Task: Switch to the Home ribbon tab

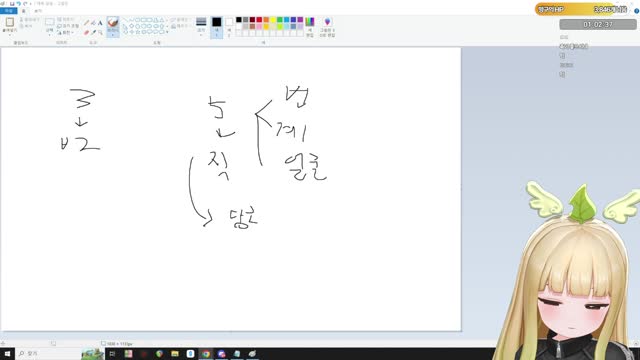Action: pyautogui.click(x=23, y=11)
